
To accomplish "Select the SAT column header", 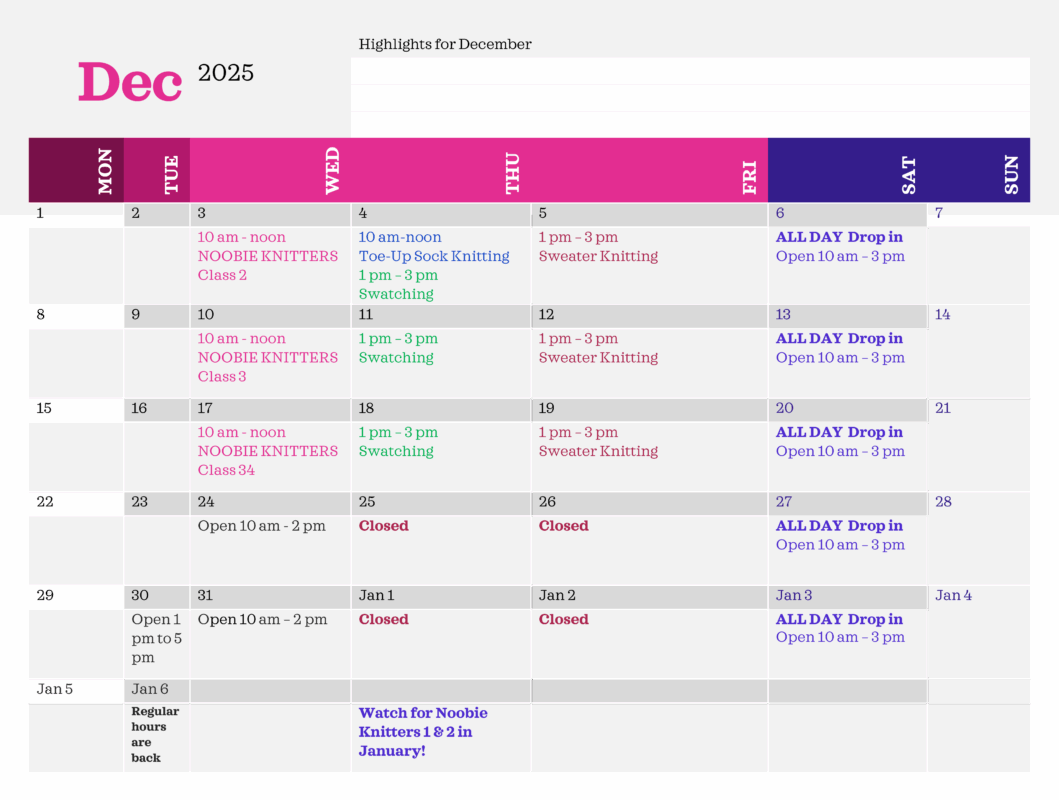I will coord(908,174).
